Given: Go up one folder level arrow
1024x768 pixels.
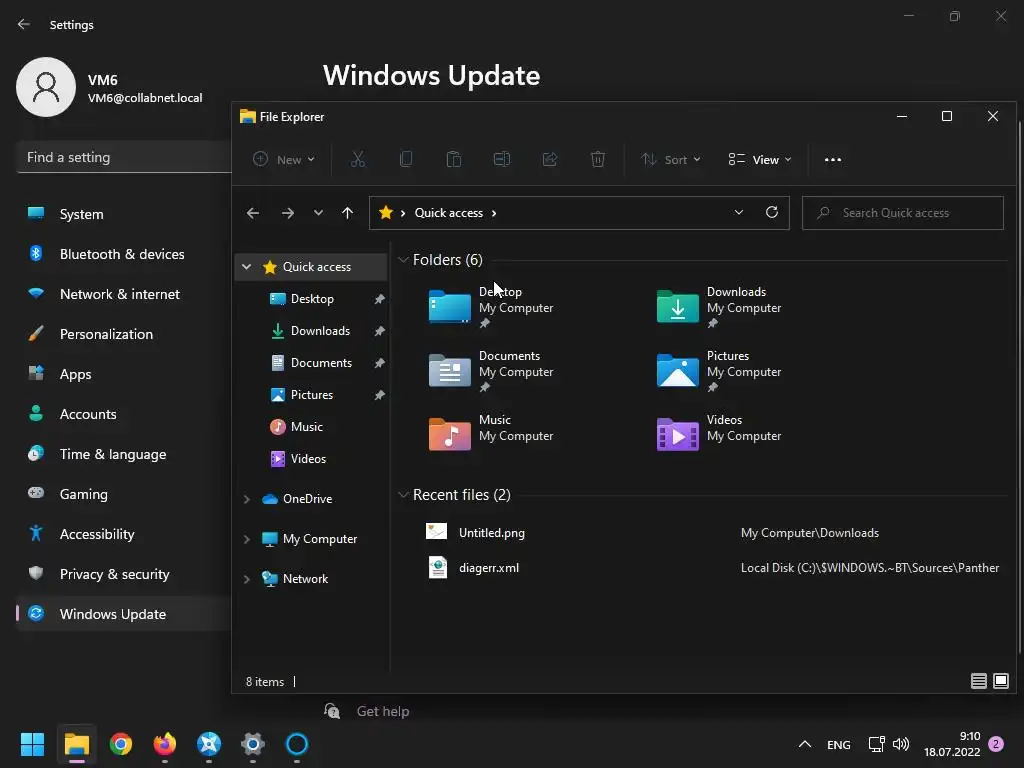Looking at the screenshot, I should pyautogui.click(x=347, y=213).
